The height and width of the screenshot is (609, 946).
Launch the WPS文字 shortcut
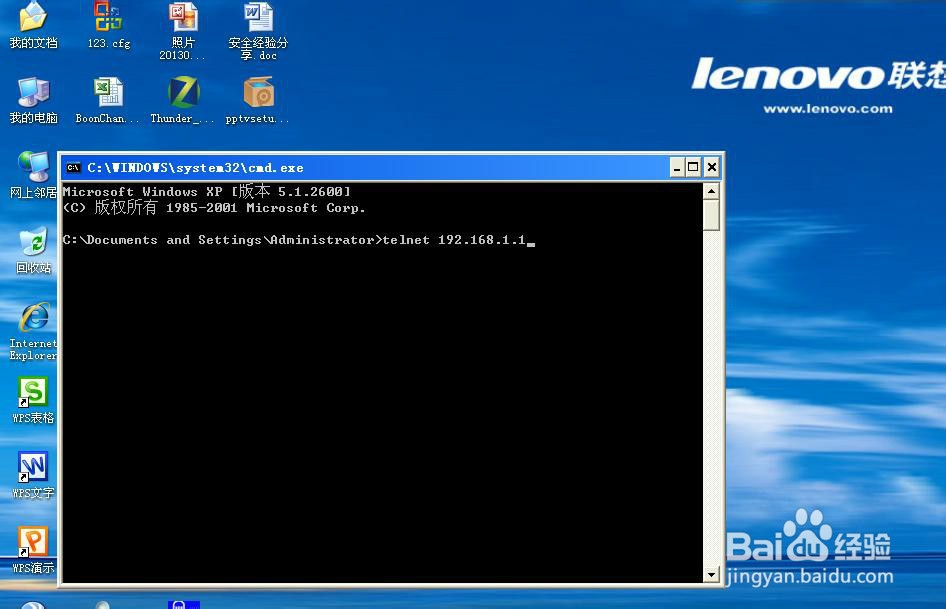[33, 467]
